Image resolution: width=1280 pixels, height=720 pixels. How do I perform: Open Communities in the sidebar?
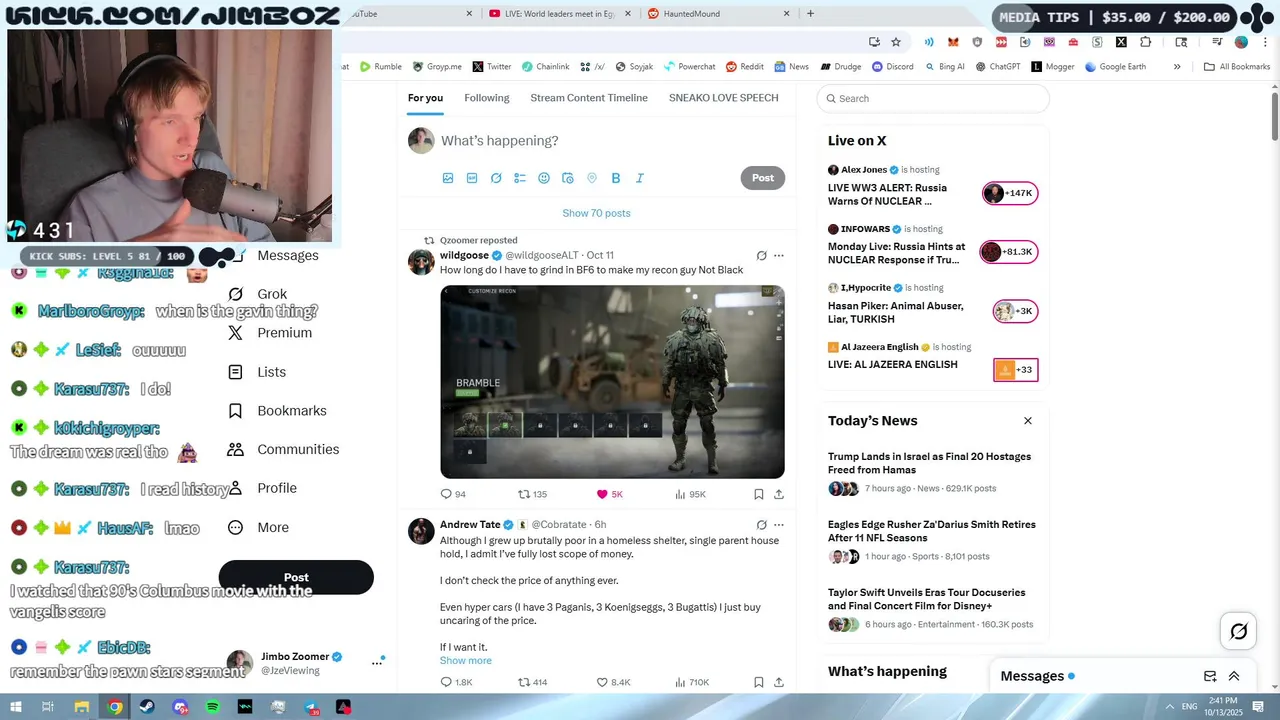coord(283,450)
